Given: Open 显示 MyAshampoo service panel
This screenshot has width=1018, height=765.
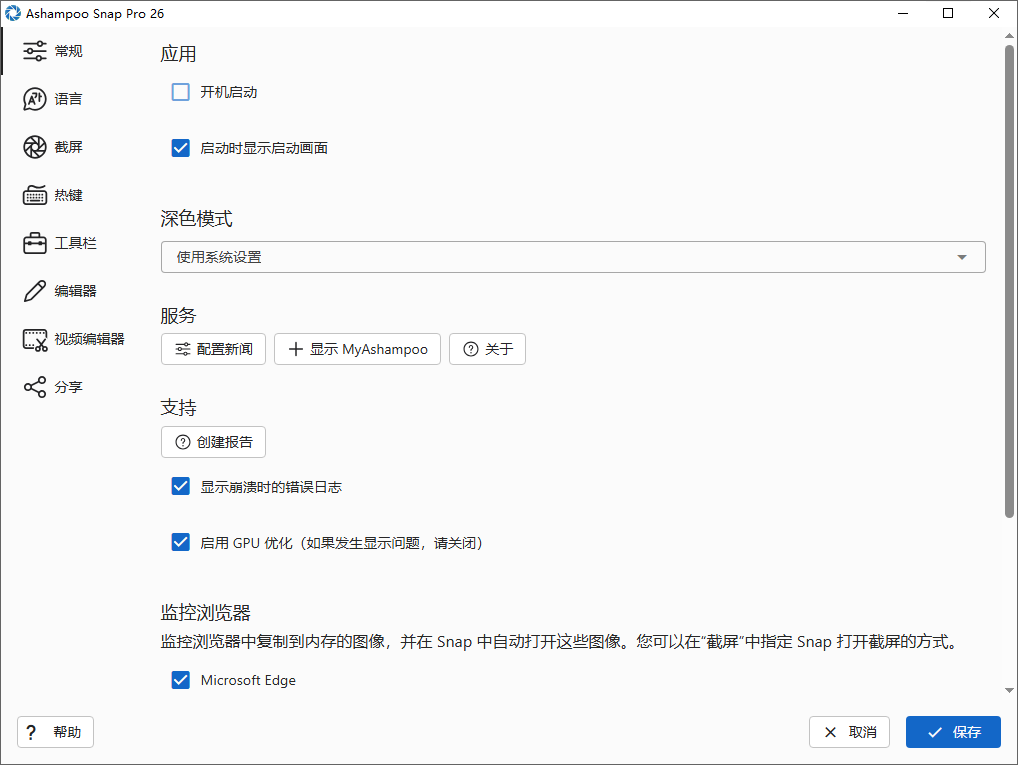Looking at the screenshot, I should click(357, 349).
